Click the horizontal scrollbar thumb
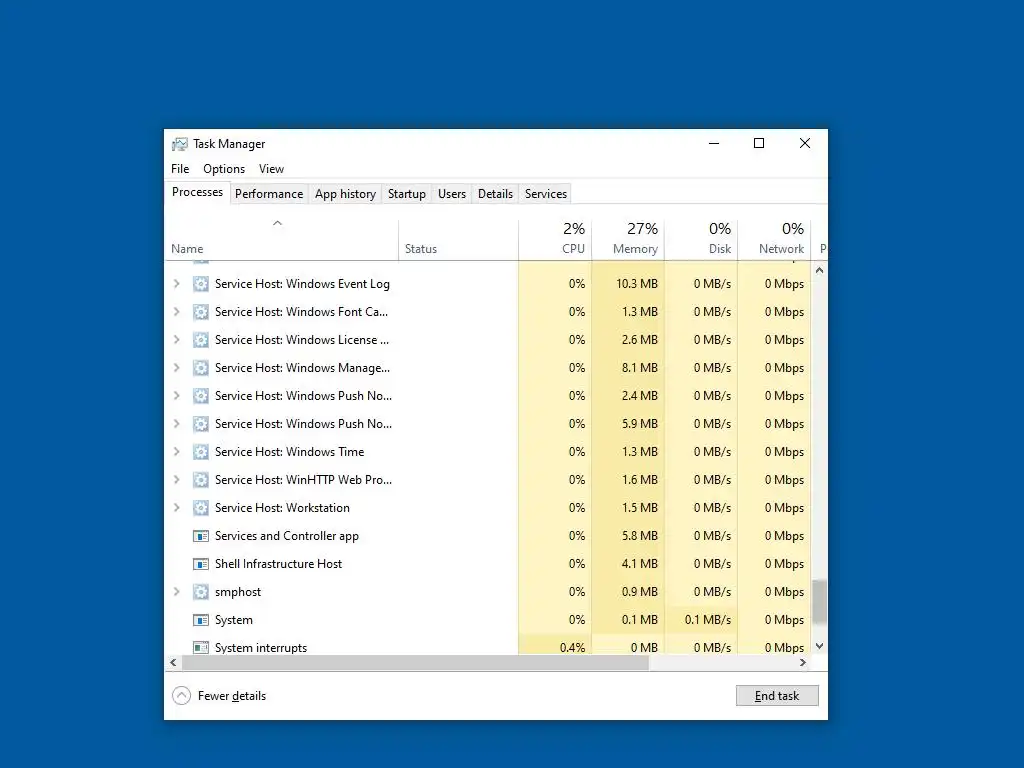Viewport: 1024px width, 768px height. pyautogui.click(x=415, y=663)
